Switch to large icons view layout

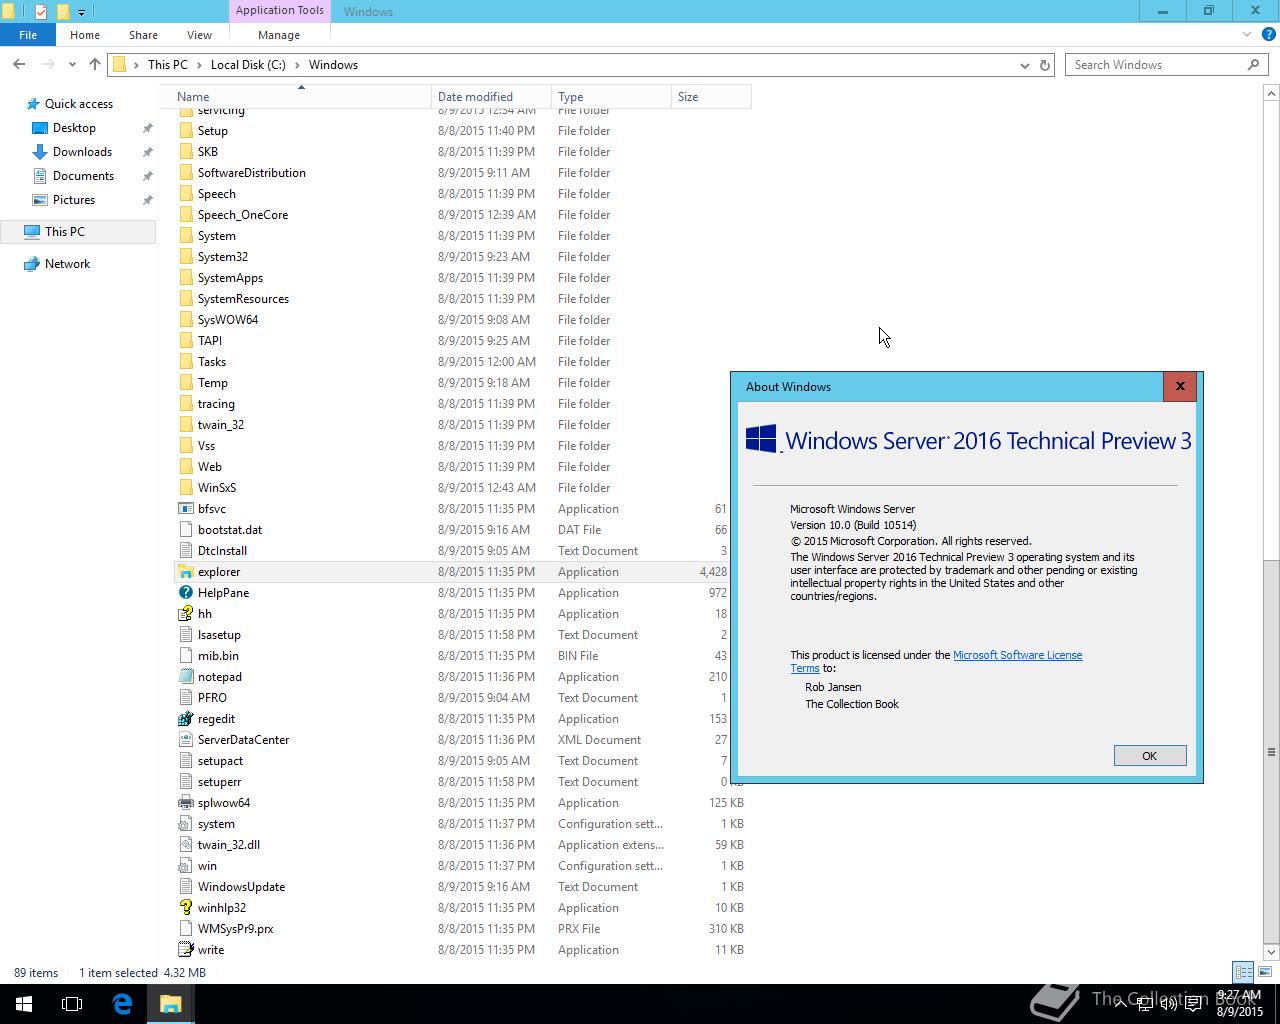[x=1265, y=972]
